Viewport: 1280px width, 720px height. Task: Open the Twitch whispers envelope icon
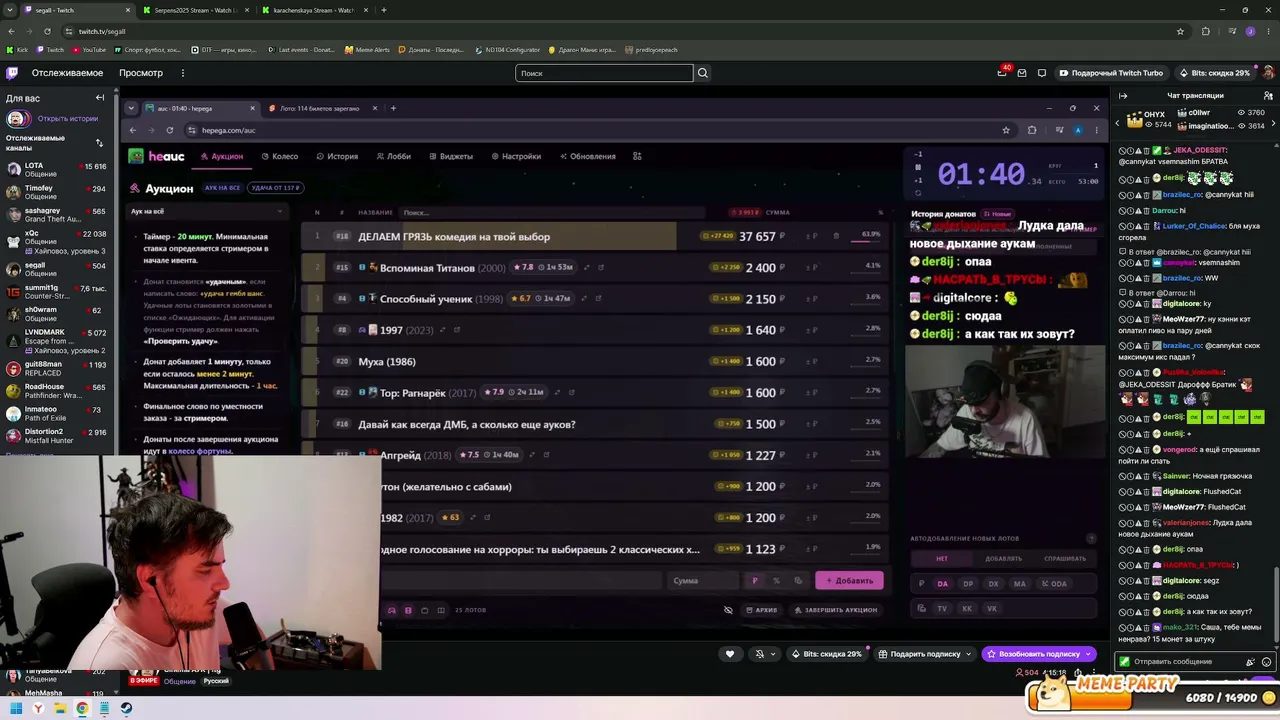pos(1022,73)
